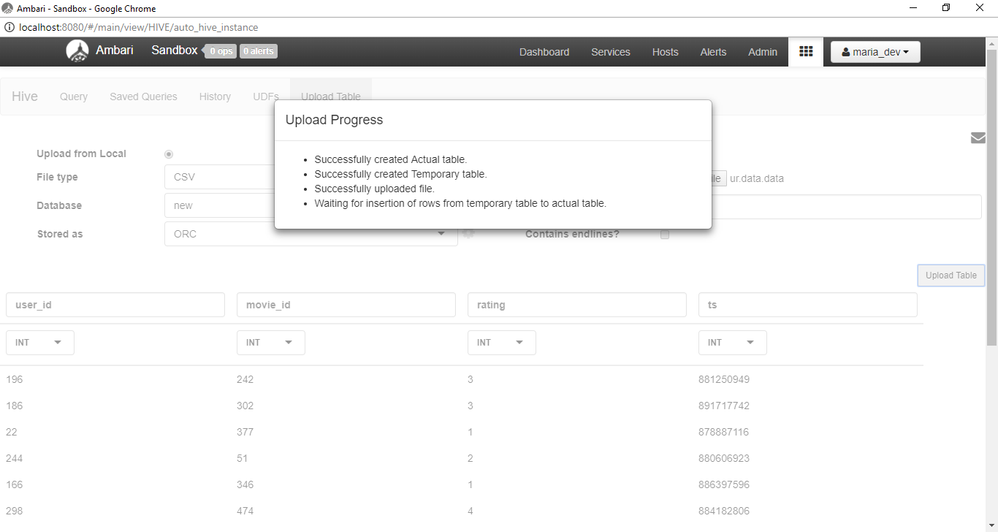Switch to the History tab
The image size is (998, 532).
click(x=214, y=97)
